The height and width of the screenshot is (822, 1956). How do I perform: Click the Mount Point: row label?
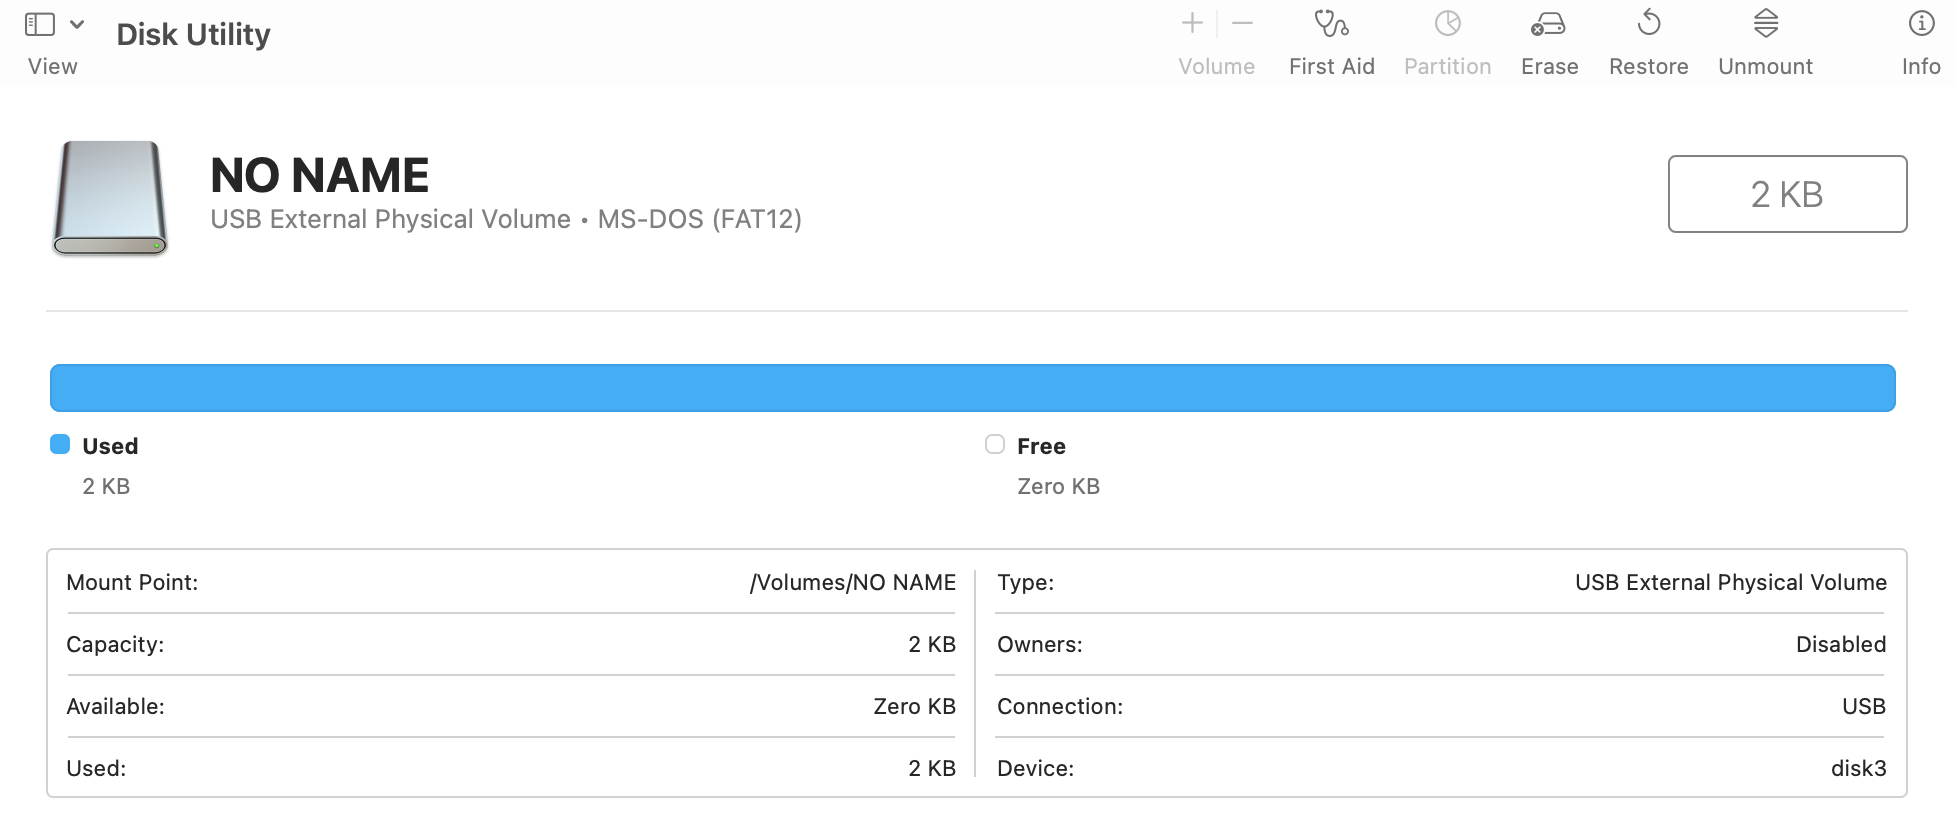tap(132, 582)
